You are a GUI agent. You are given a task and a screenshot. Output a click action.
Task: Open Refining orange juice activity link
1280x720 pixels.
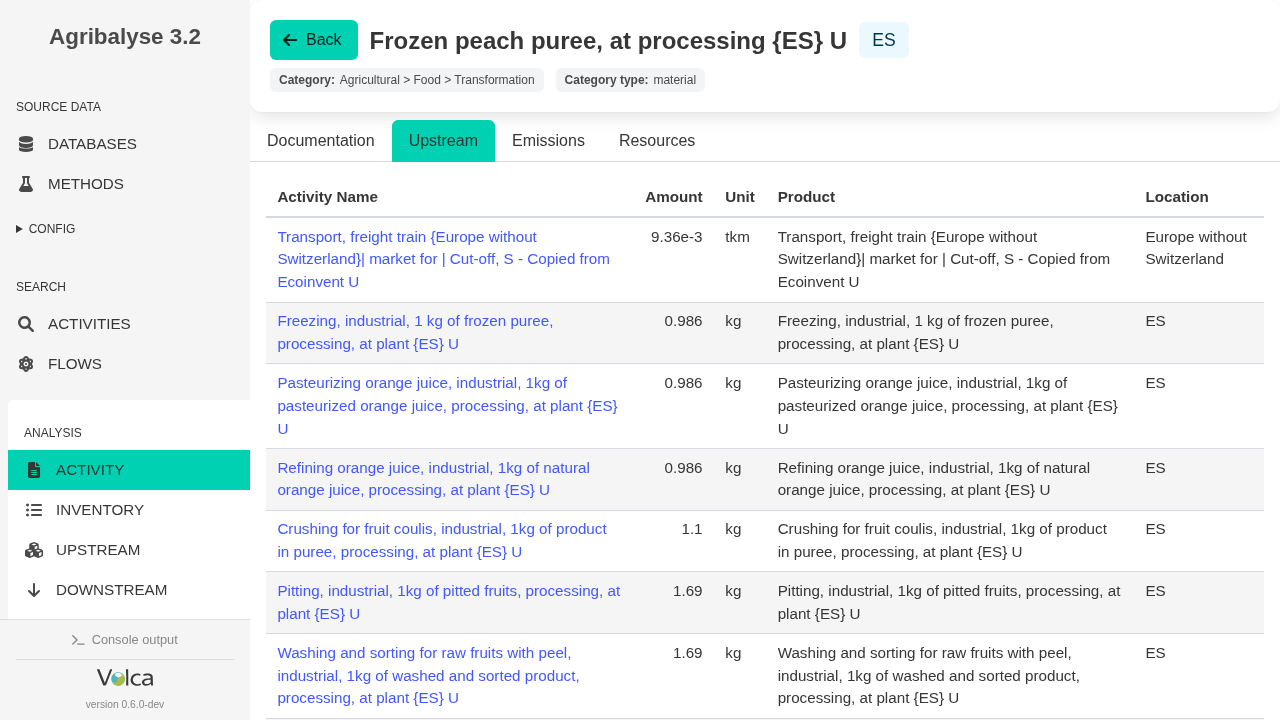point(433,479)
